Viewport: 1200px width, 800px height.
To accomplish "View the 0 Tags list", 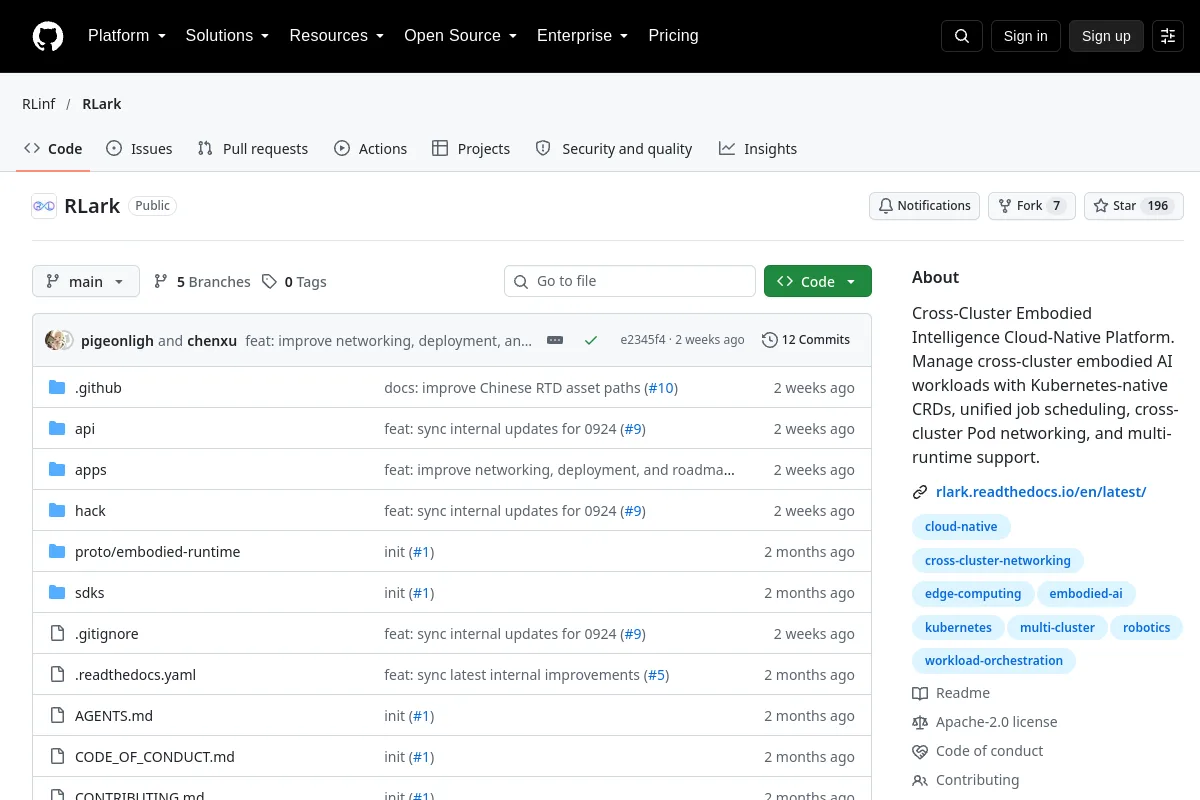I will click(x=295, y=282).
